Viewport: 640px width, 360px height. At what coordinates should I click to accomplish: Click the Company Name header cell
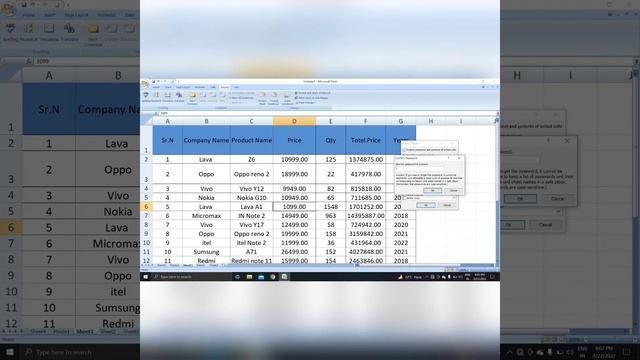tap(206, 140)
